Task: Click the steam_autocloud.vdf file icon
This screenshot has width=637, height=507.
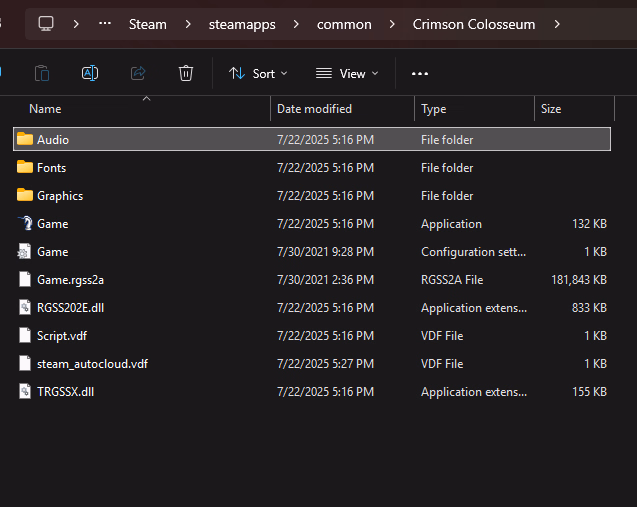Action: [25, 364]
